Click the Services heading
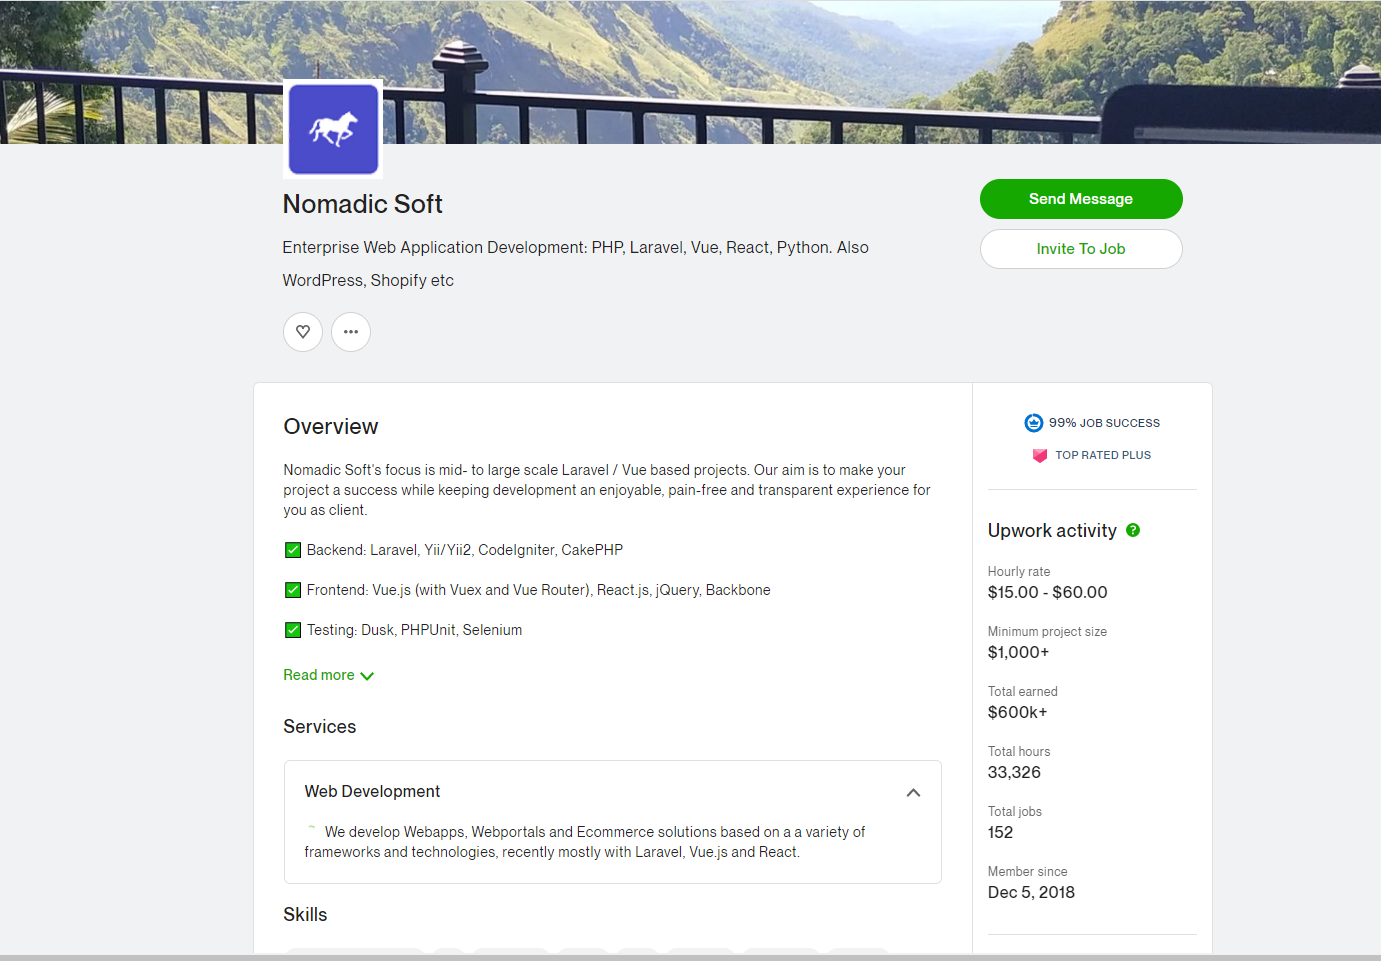 [x=320, y=727]
